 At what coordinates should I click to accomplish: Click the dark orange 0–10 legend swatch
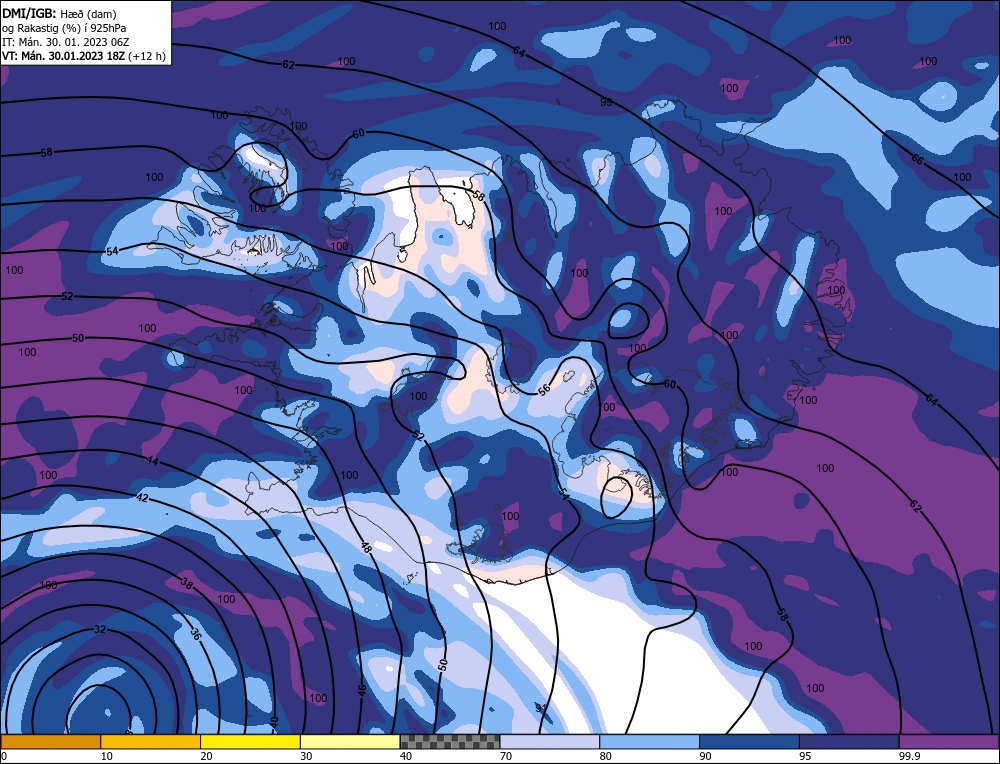tap(50, 741)
